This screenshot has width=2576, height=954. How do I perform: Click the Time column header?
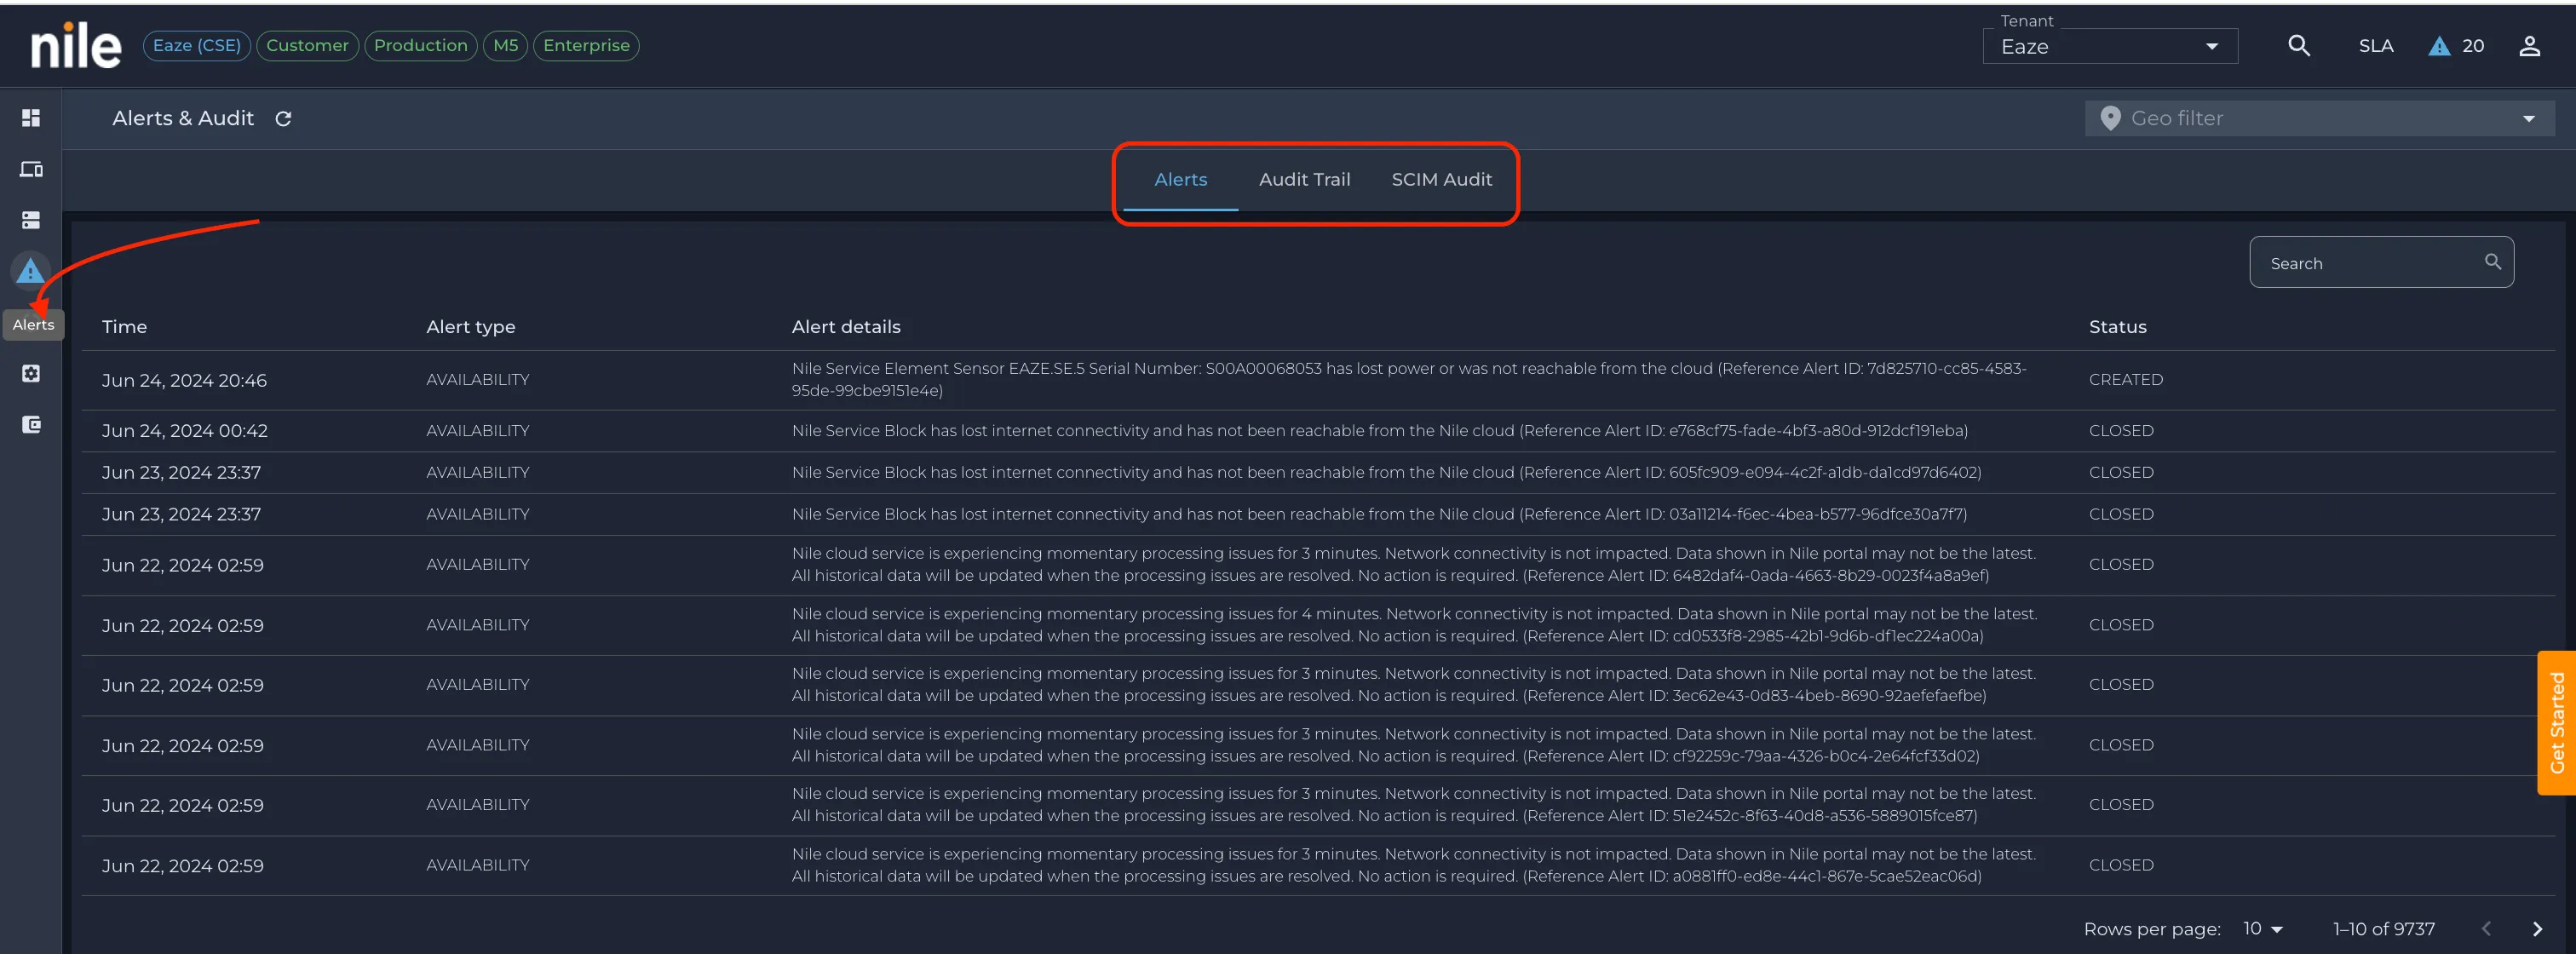pyautogui.click(x=124, y=327)
